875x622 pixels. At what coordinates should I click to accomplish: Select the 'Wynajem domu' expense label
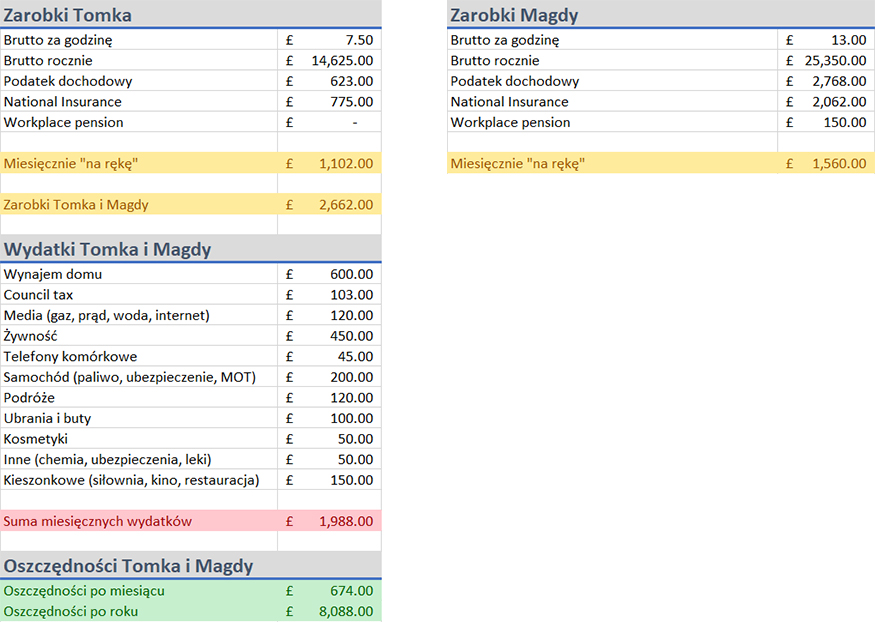53,274
